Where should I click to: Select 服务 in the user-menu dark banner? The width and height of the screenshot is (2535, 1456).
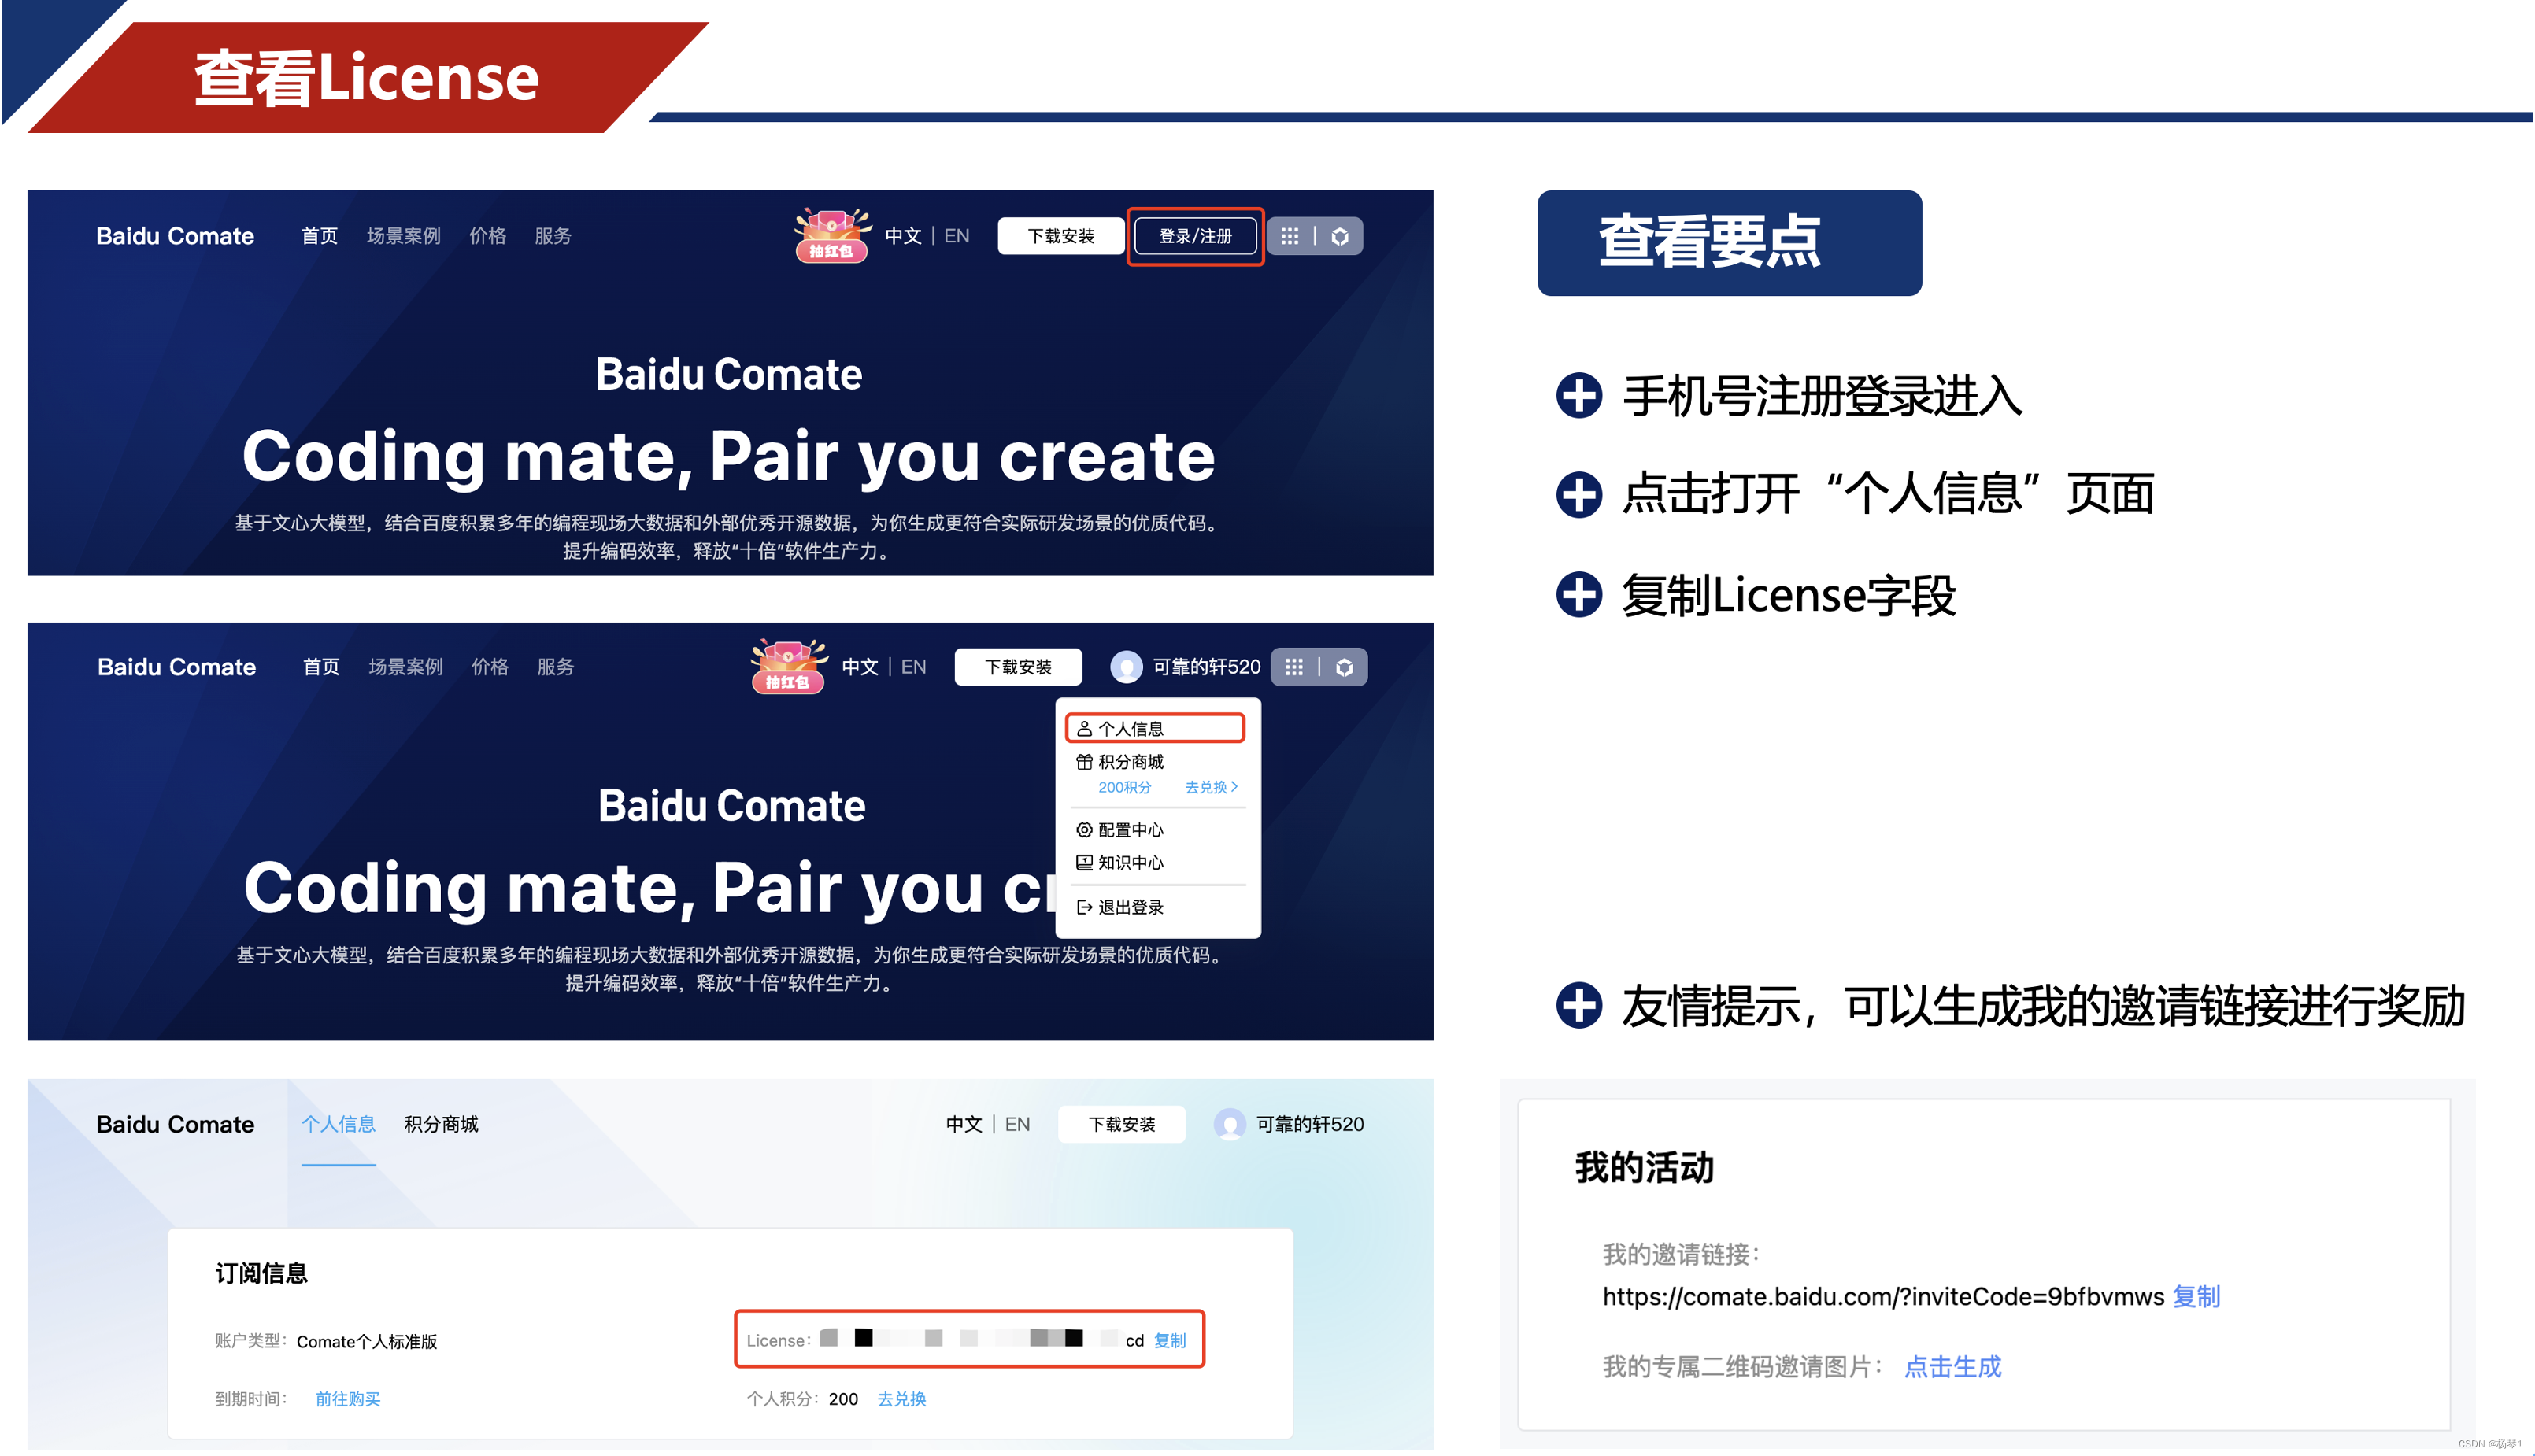(x=555, y=667)
